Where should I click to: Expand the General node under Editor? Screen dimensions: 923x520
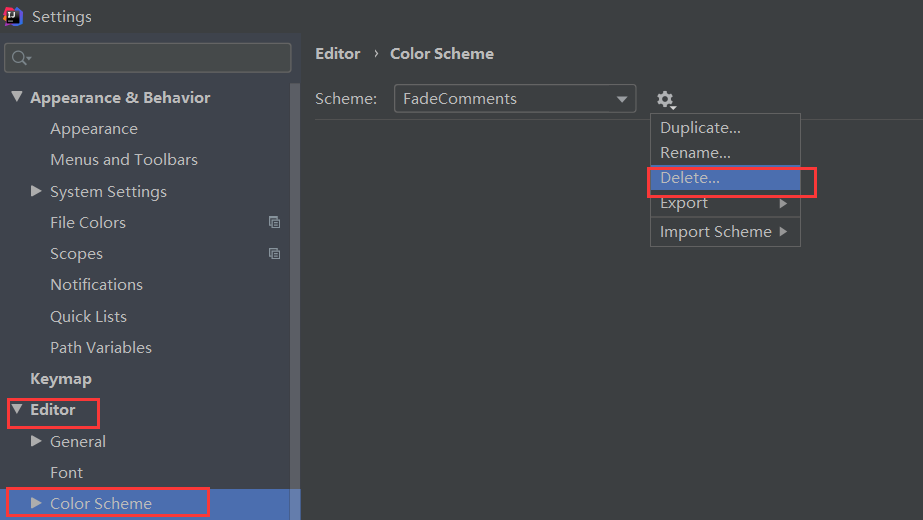36,440
